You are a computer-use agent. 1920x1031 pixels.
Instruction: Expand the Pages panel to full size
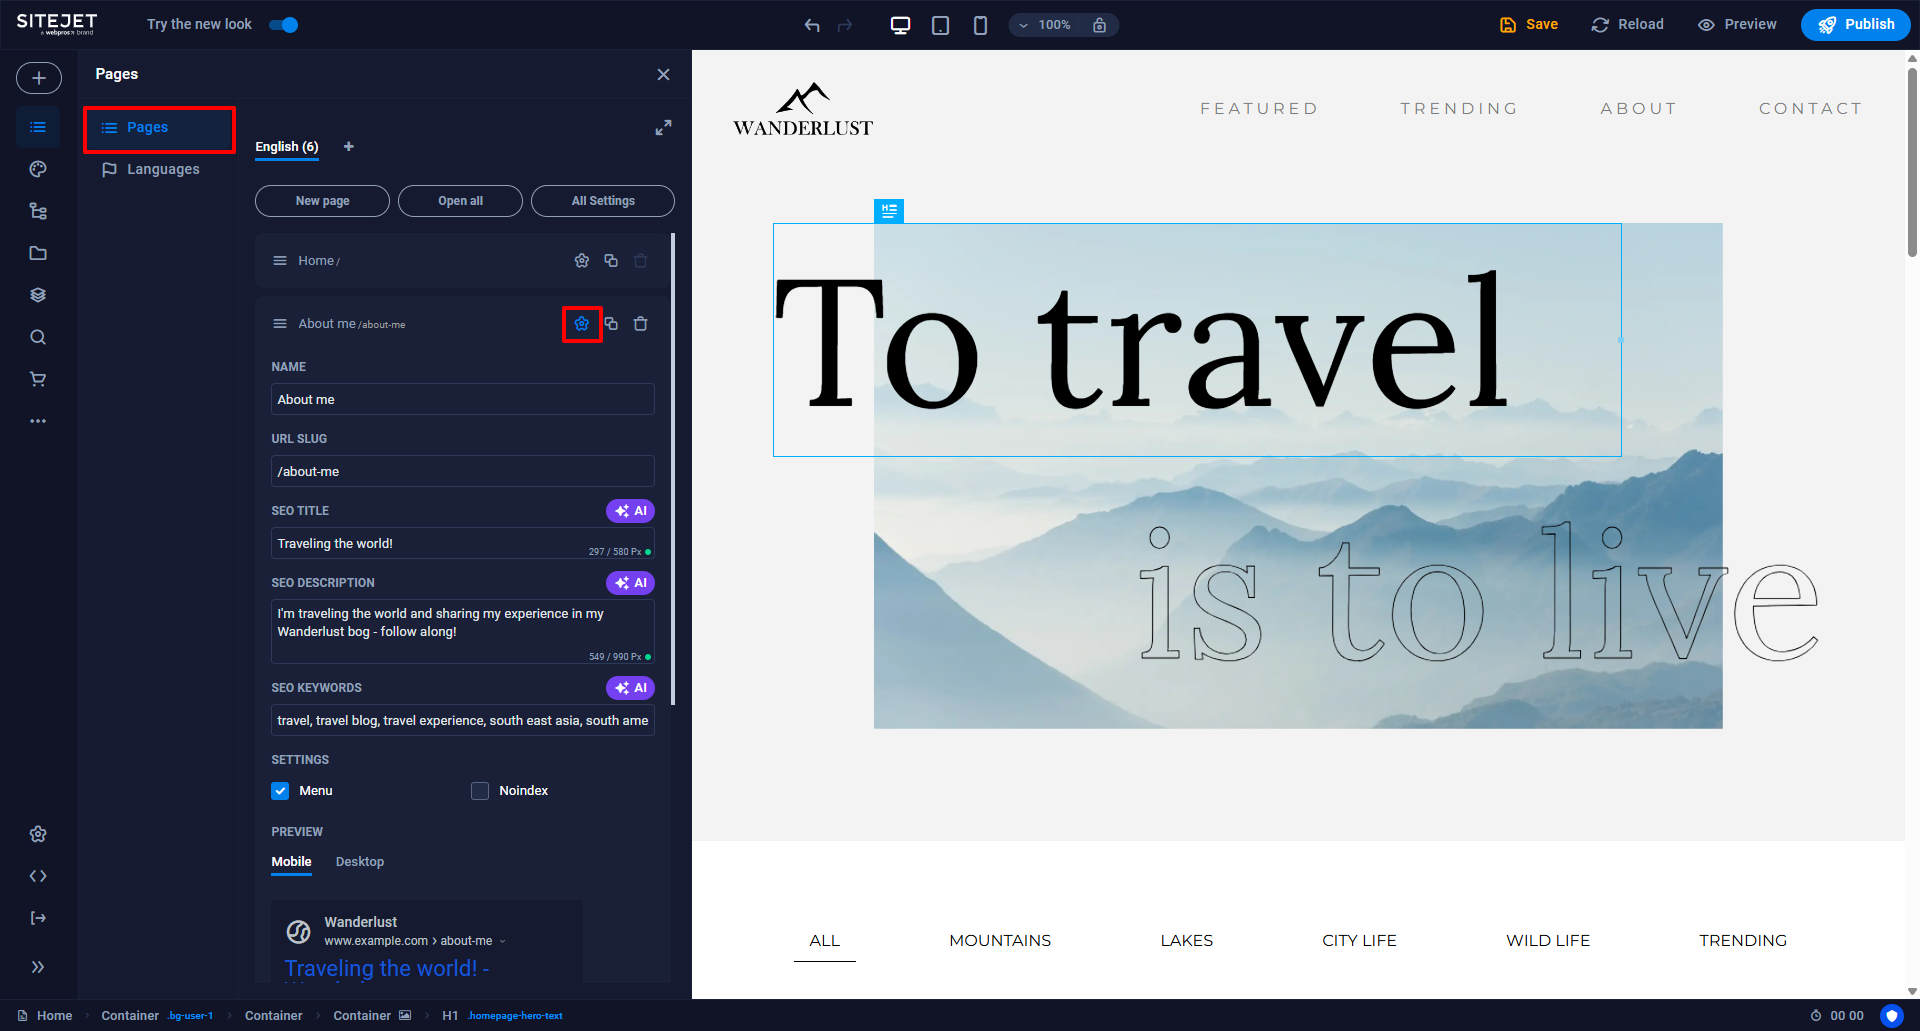(663, 128)
